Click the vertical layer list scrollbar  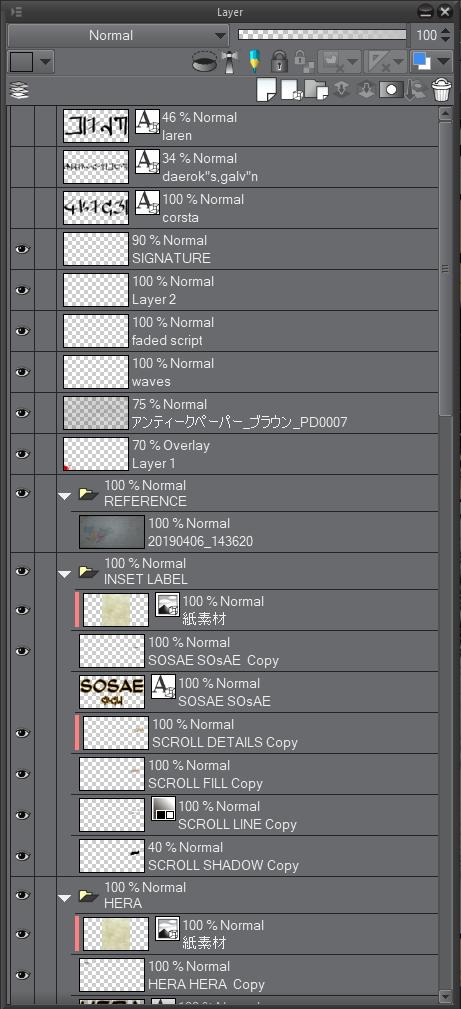(445, 270)
